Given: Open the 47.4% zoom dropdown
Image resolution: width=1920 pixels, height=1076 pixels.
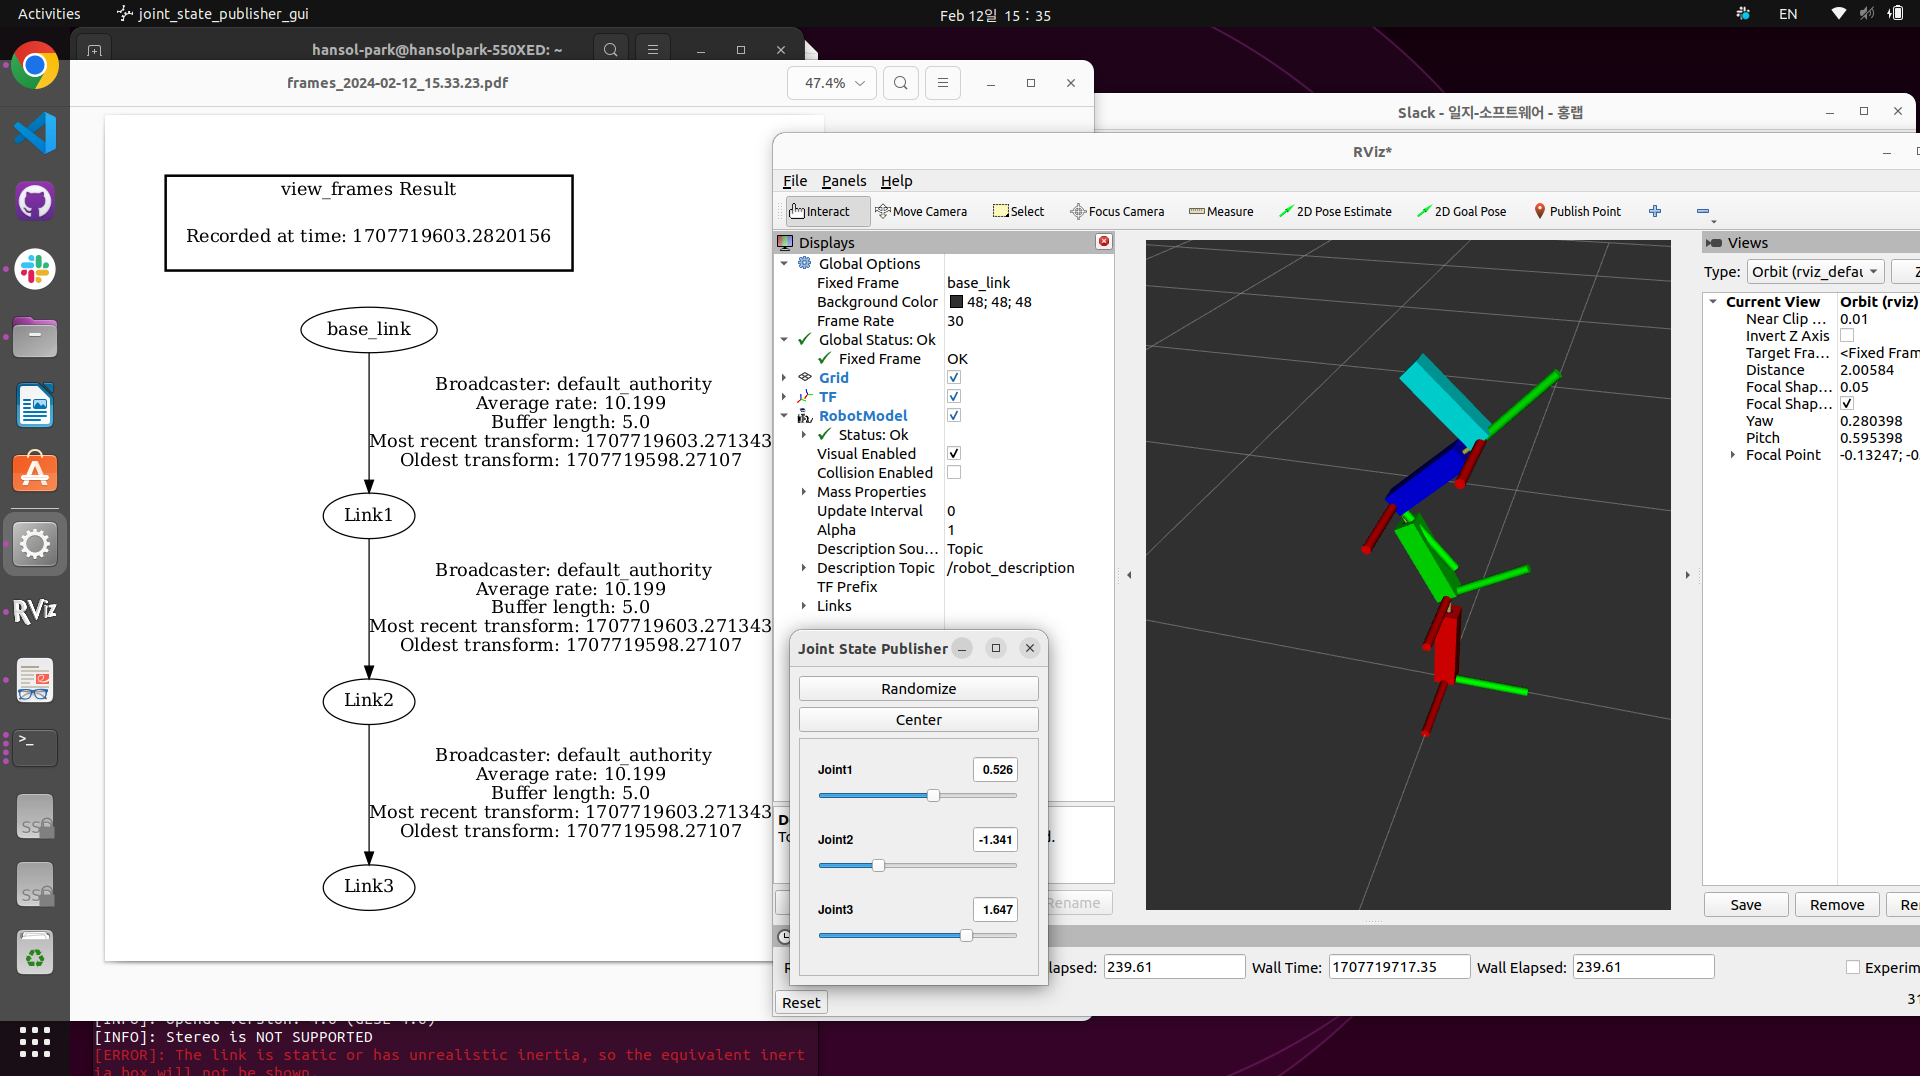Looking at the screenshot, I should point(833,83).
